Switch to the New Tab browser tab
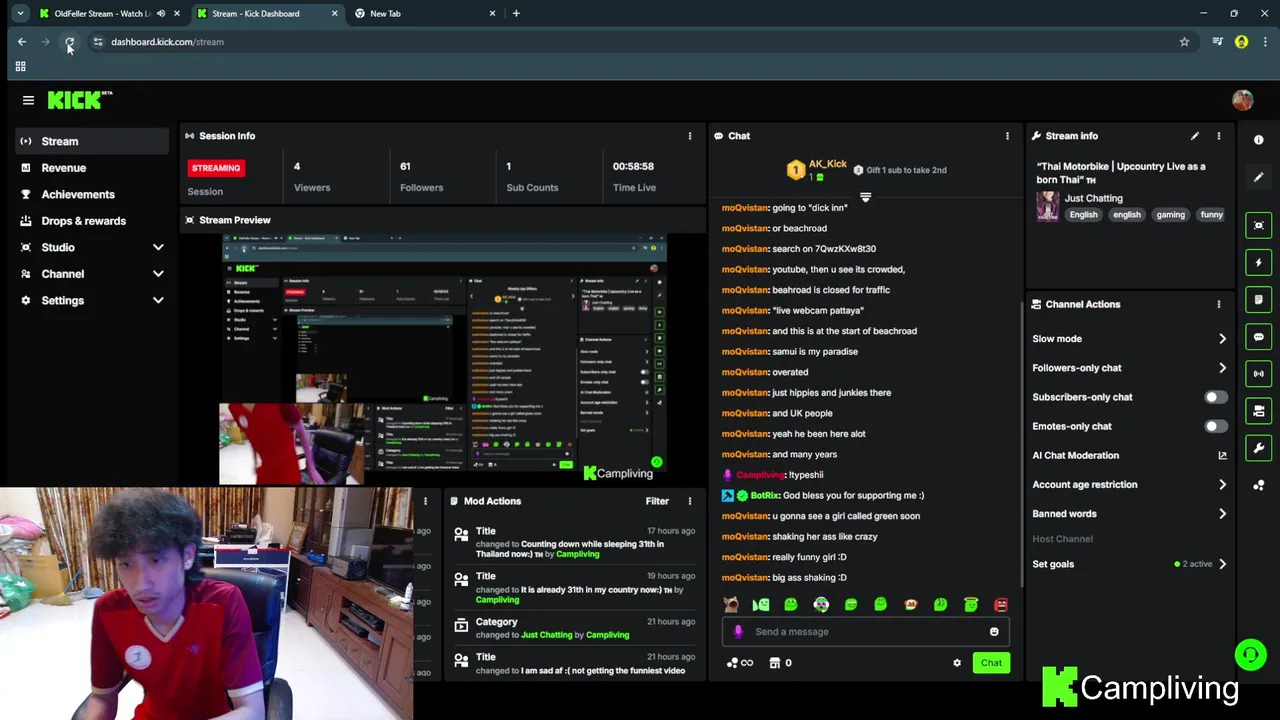The width and height of the screenshot is (1280, 720). coord(425,14)
